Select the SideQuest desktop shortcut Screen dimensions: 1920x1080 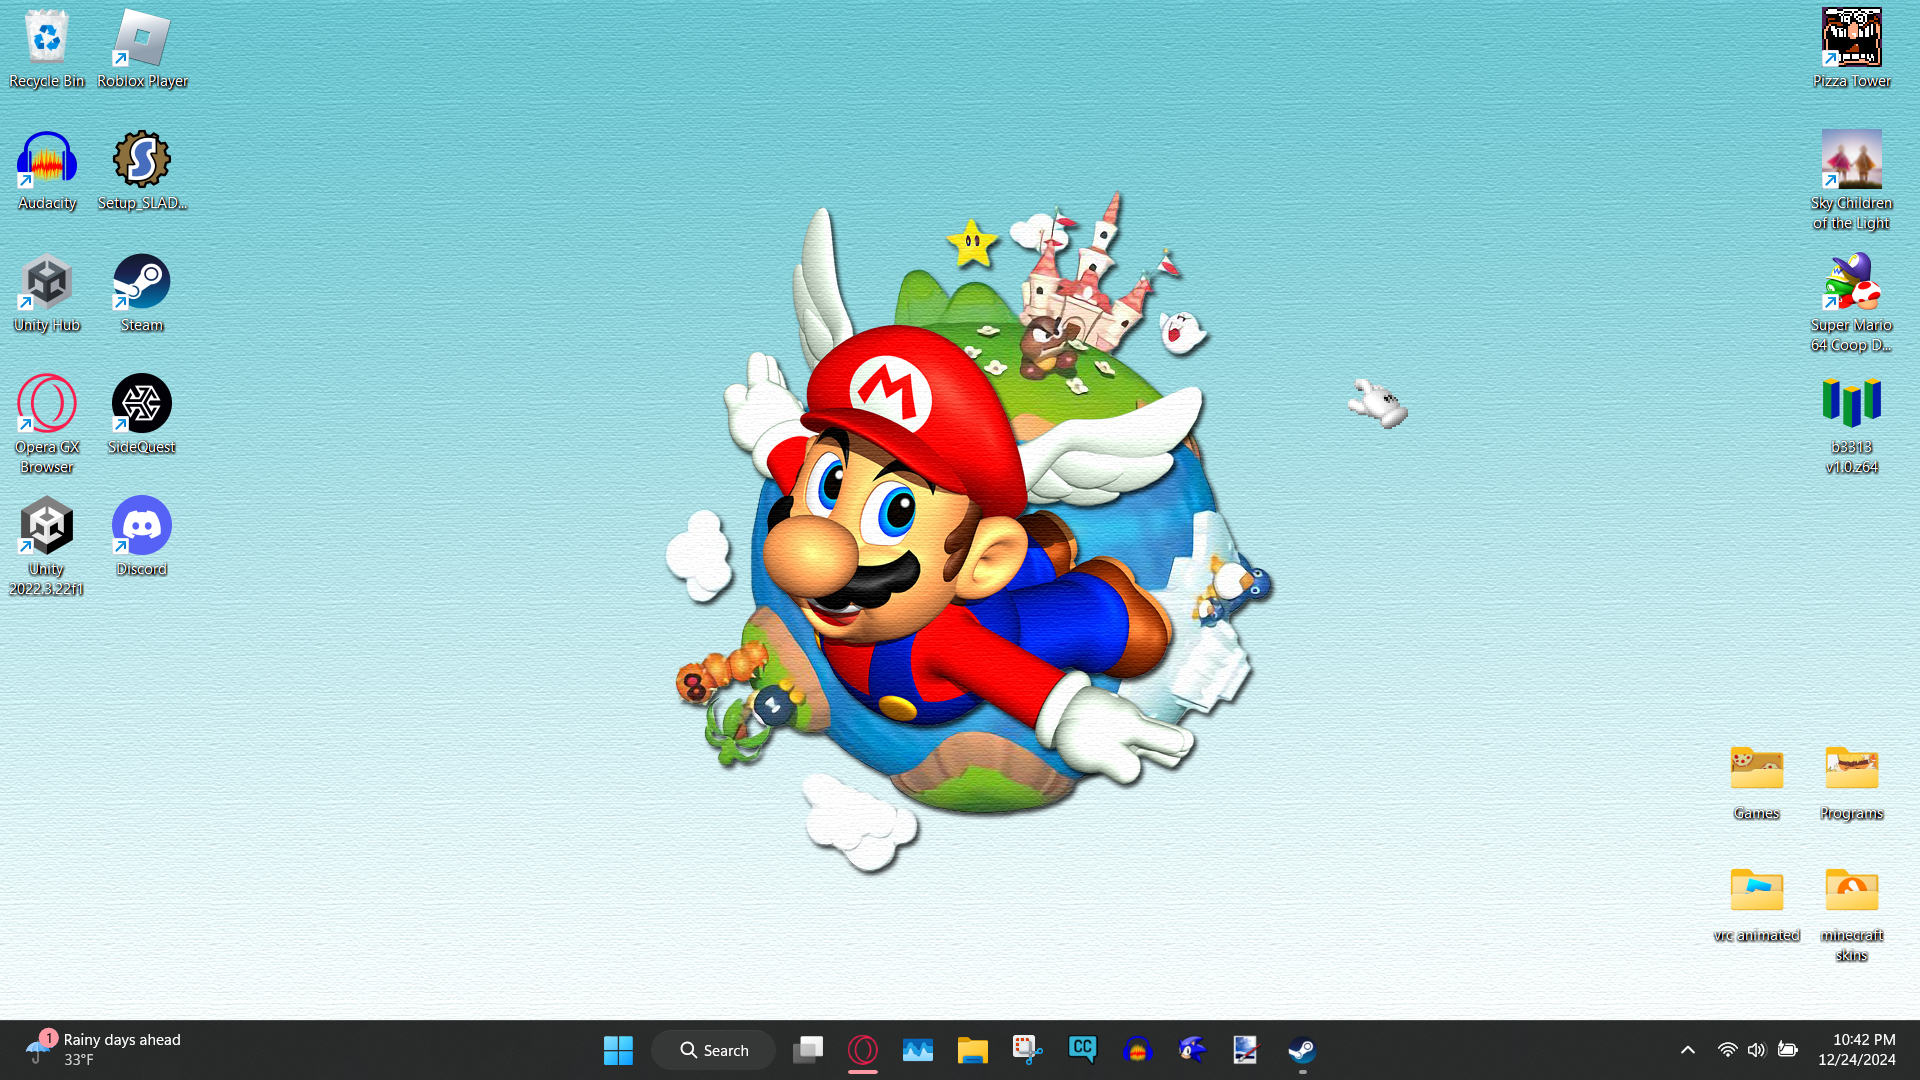[142, 415]
